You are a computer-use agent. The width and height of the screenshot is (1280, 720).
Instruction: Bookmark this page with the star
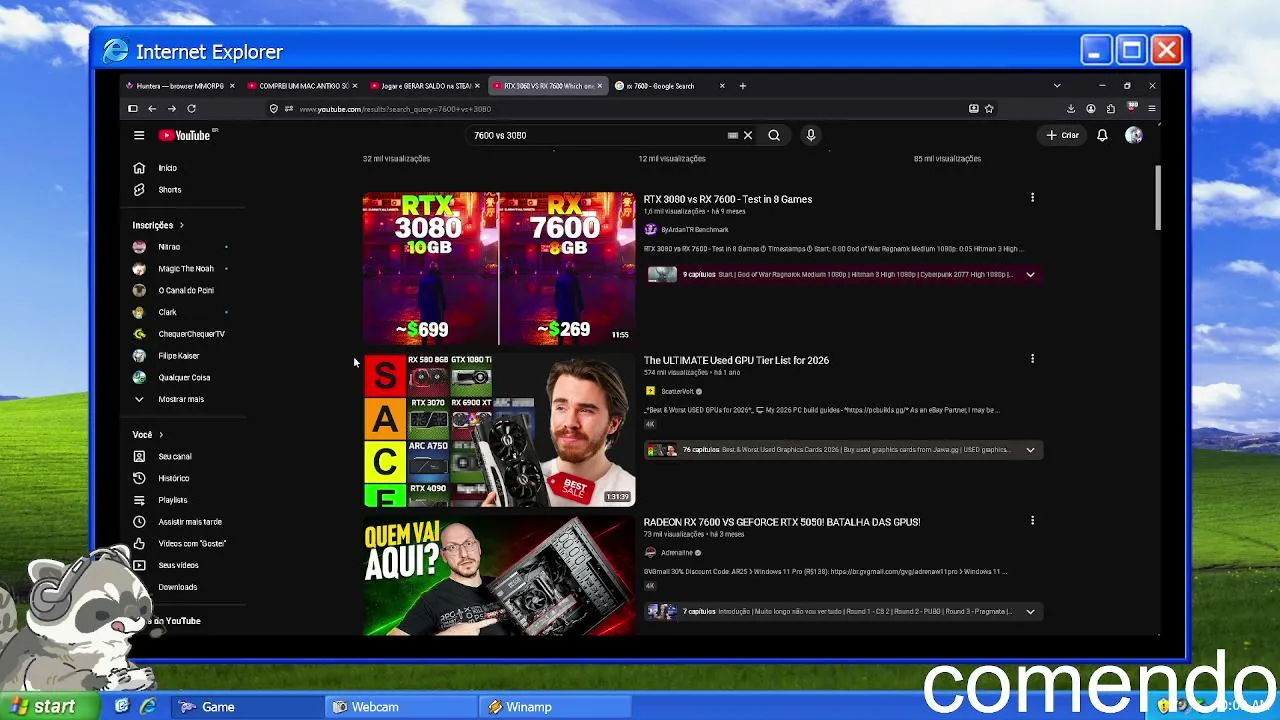coord(989,108)
